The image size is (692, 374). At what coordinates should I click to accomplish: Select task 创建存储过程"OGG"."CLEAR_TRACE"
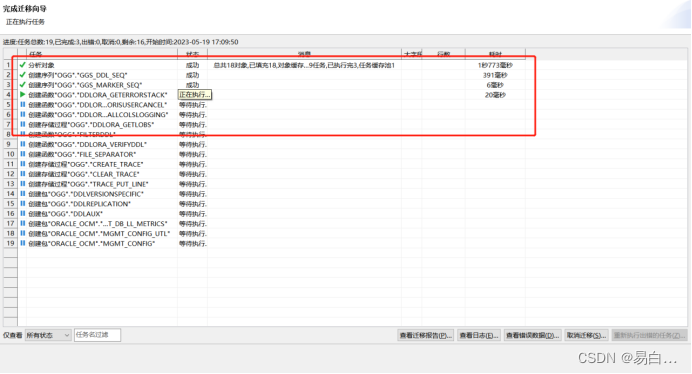pyautogui.click(x=84, y=174)
